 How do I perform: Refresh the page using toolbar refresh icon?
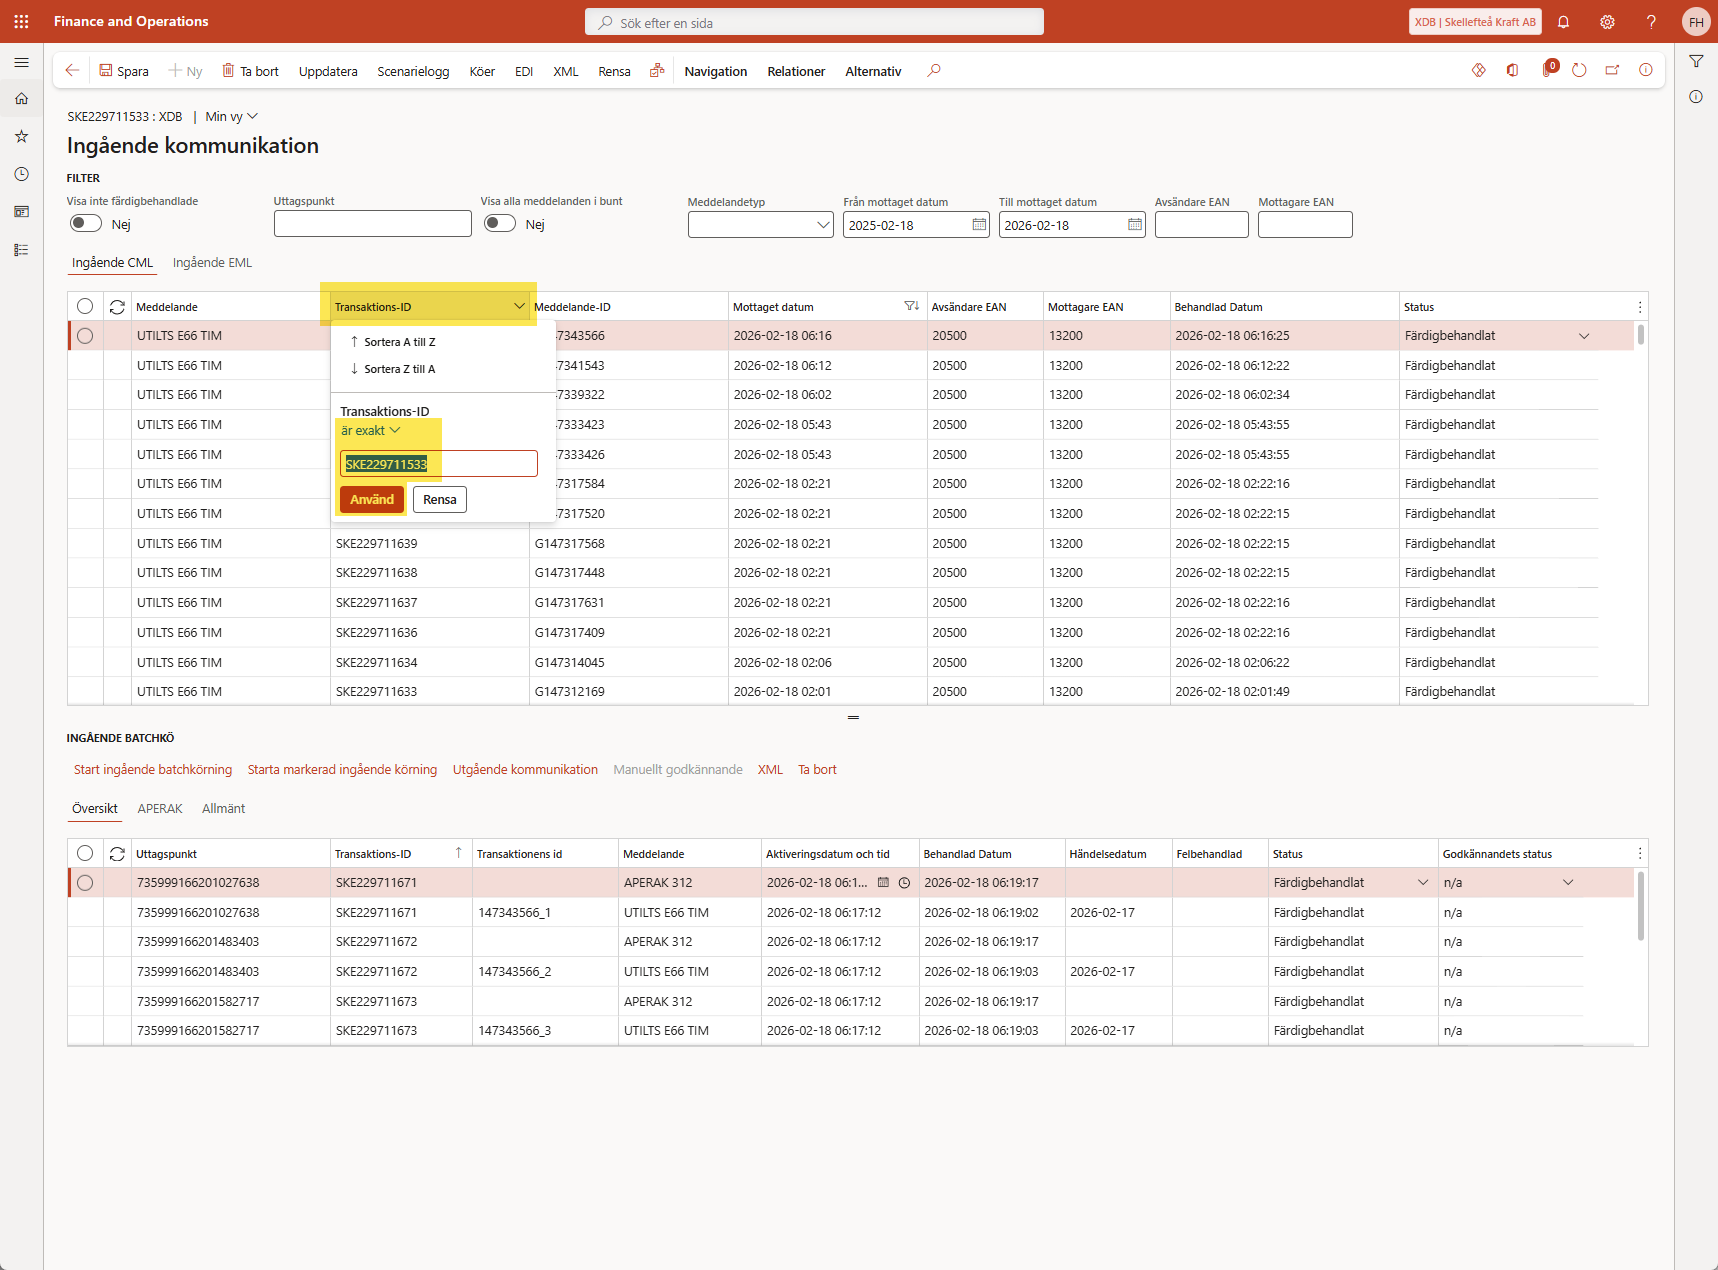click(1579, 70)
